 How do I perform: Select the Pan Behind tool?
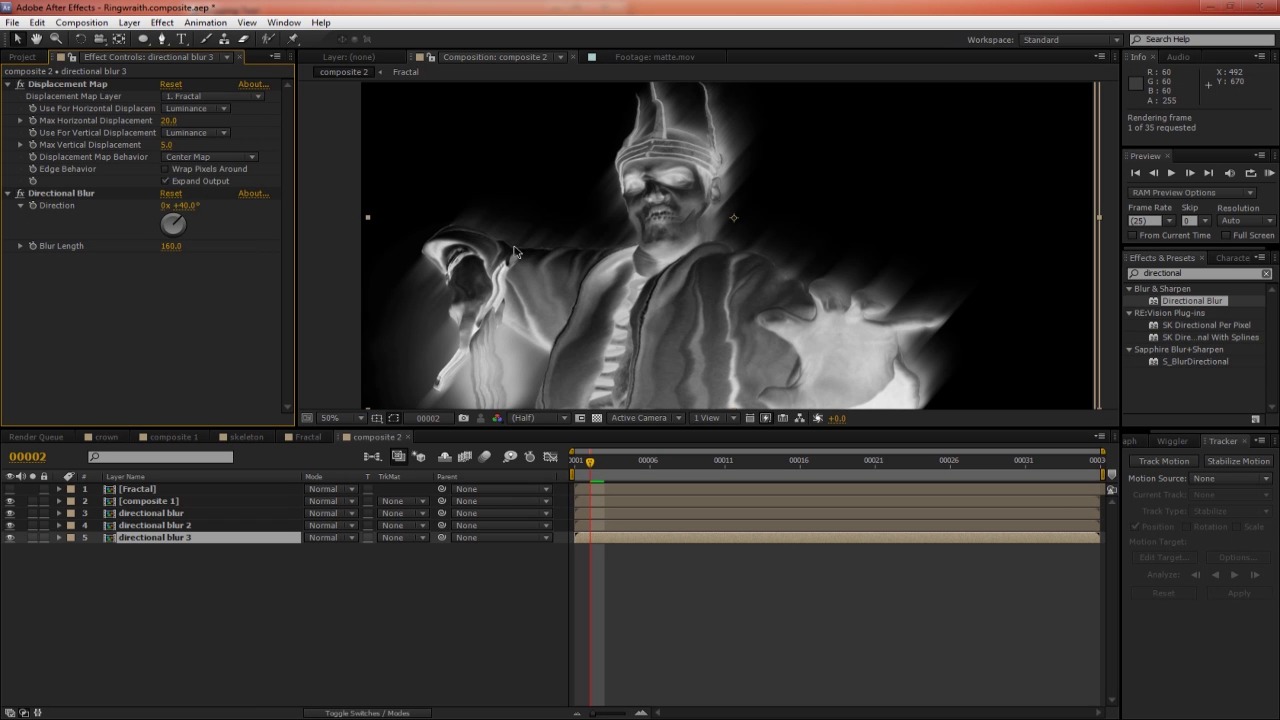click(120, 39)
